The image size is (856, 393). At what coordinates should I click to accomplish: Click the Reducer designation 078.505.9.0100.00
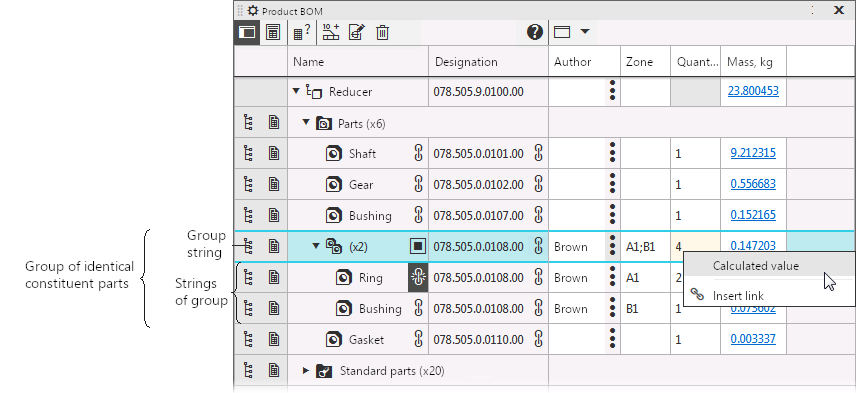tap(478, 92)
